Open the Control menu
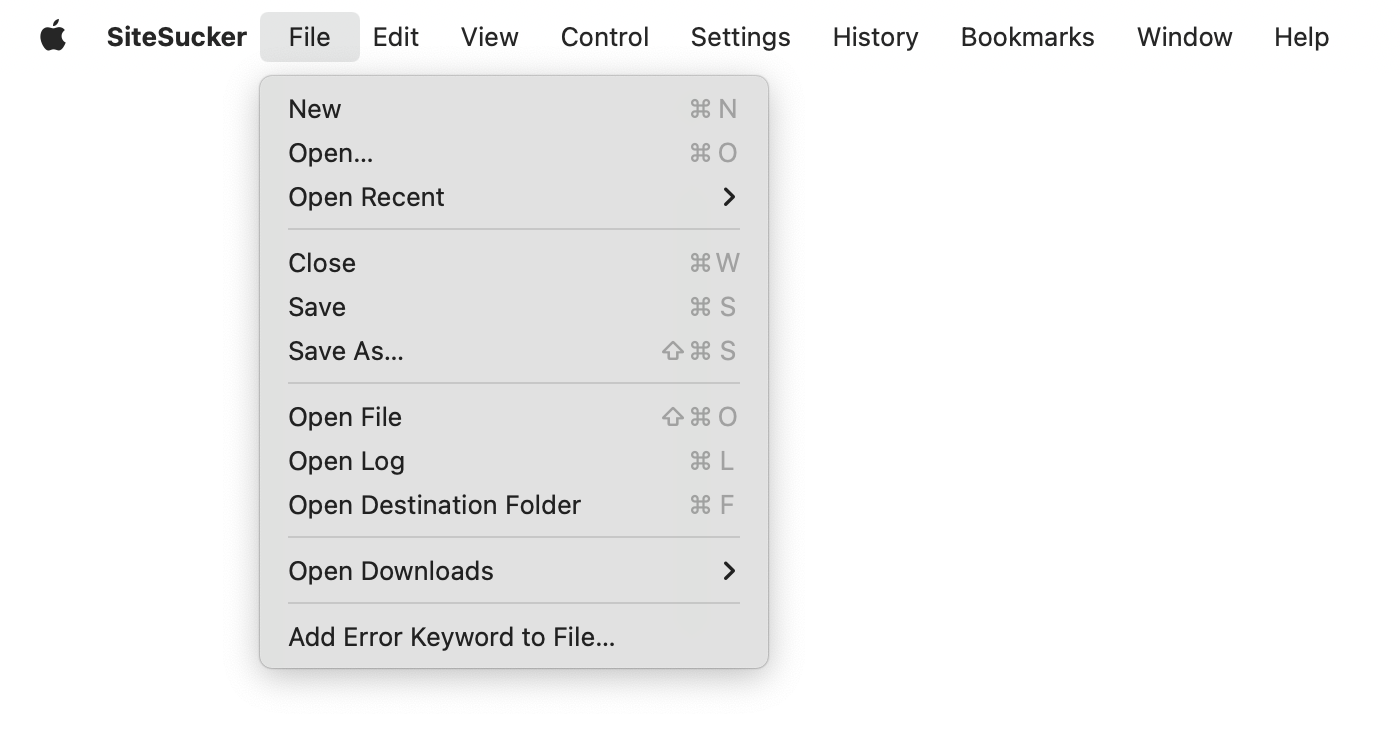The image size is (1400, 740). tap(604, 36)
